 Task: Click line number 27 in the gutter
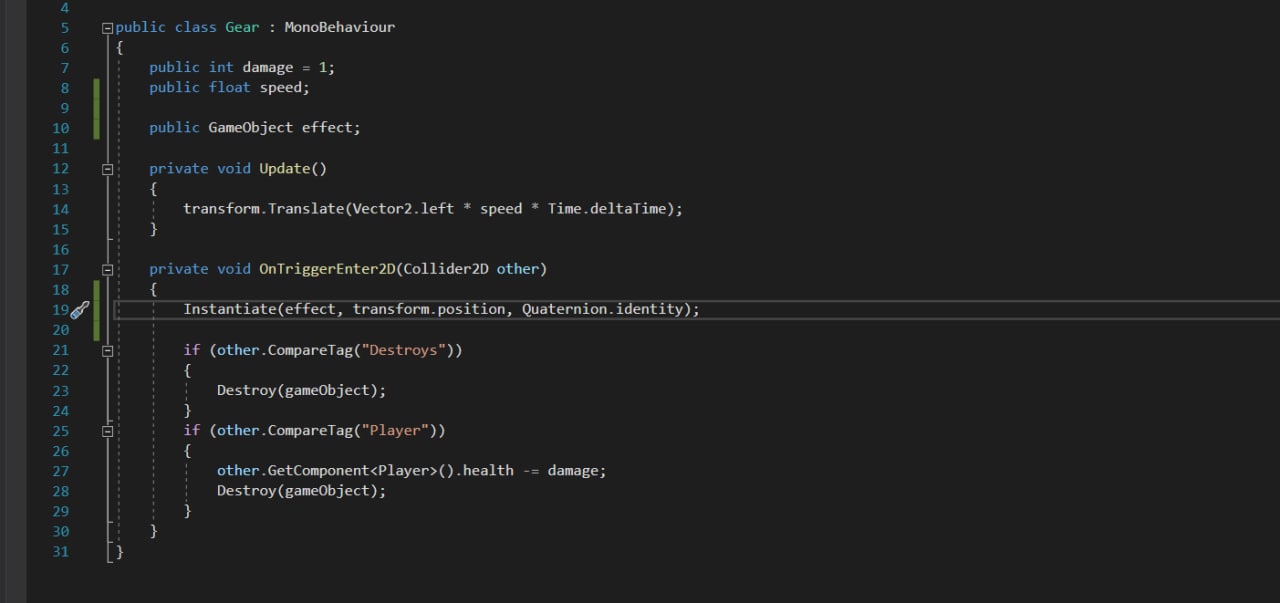tap(61, 471)
